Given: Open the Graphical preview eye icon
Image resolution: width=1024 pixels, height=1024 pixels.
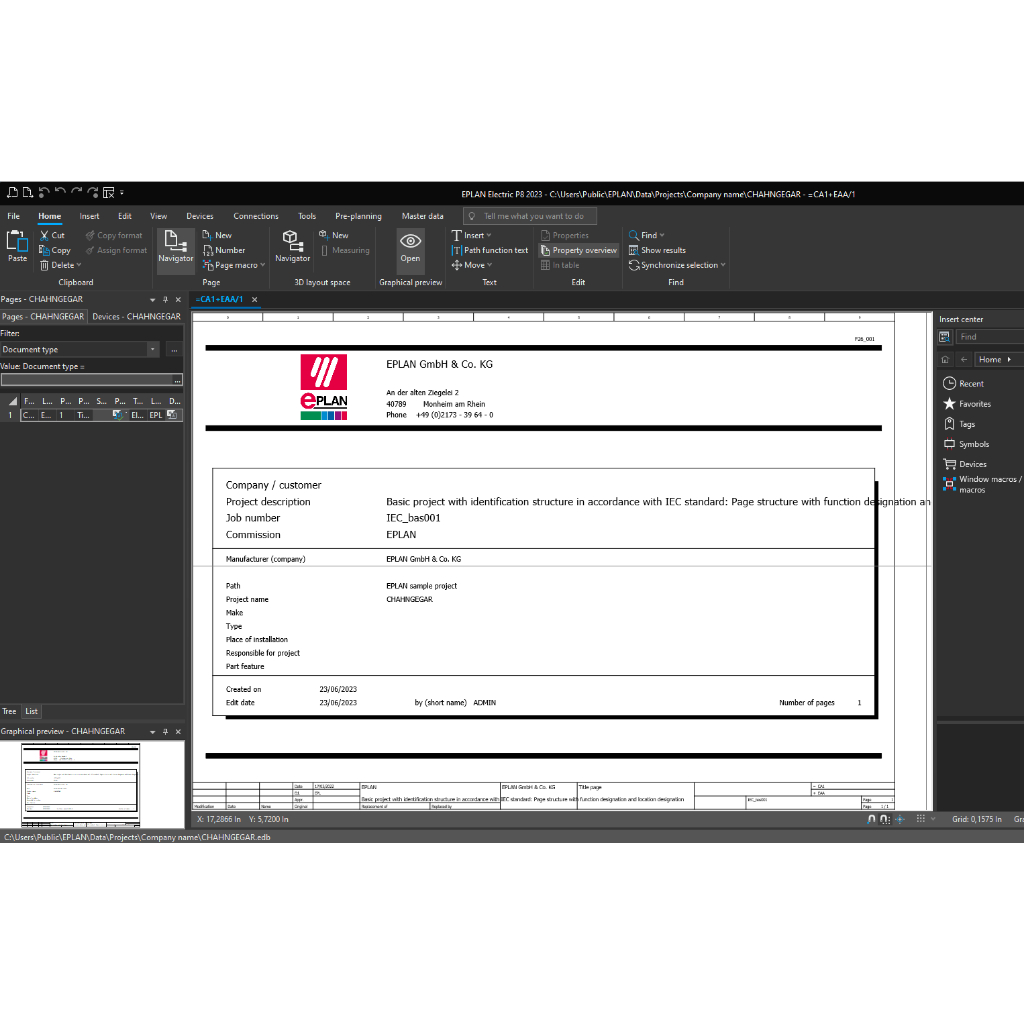Looking at the screenshot, I should [x=410, y=245].
